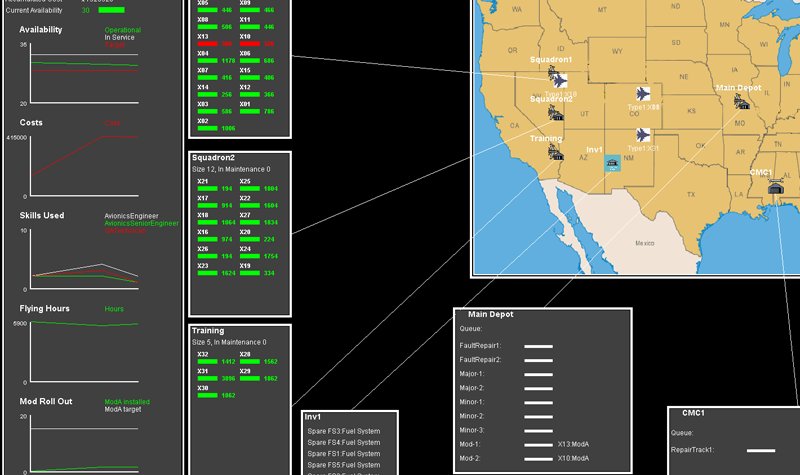Select the CMC1 hangar icon on map
This screenshot has width=800, height=475.
pyautogui.click(x=774, y=186)
